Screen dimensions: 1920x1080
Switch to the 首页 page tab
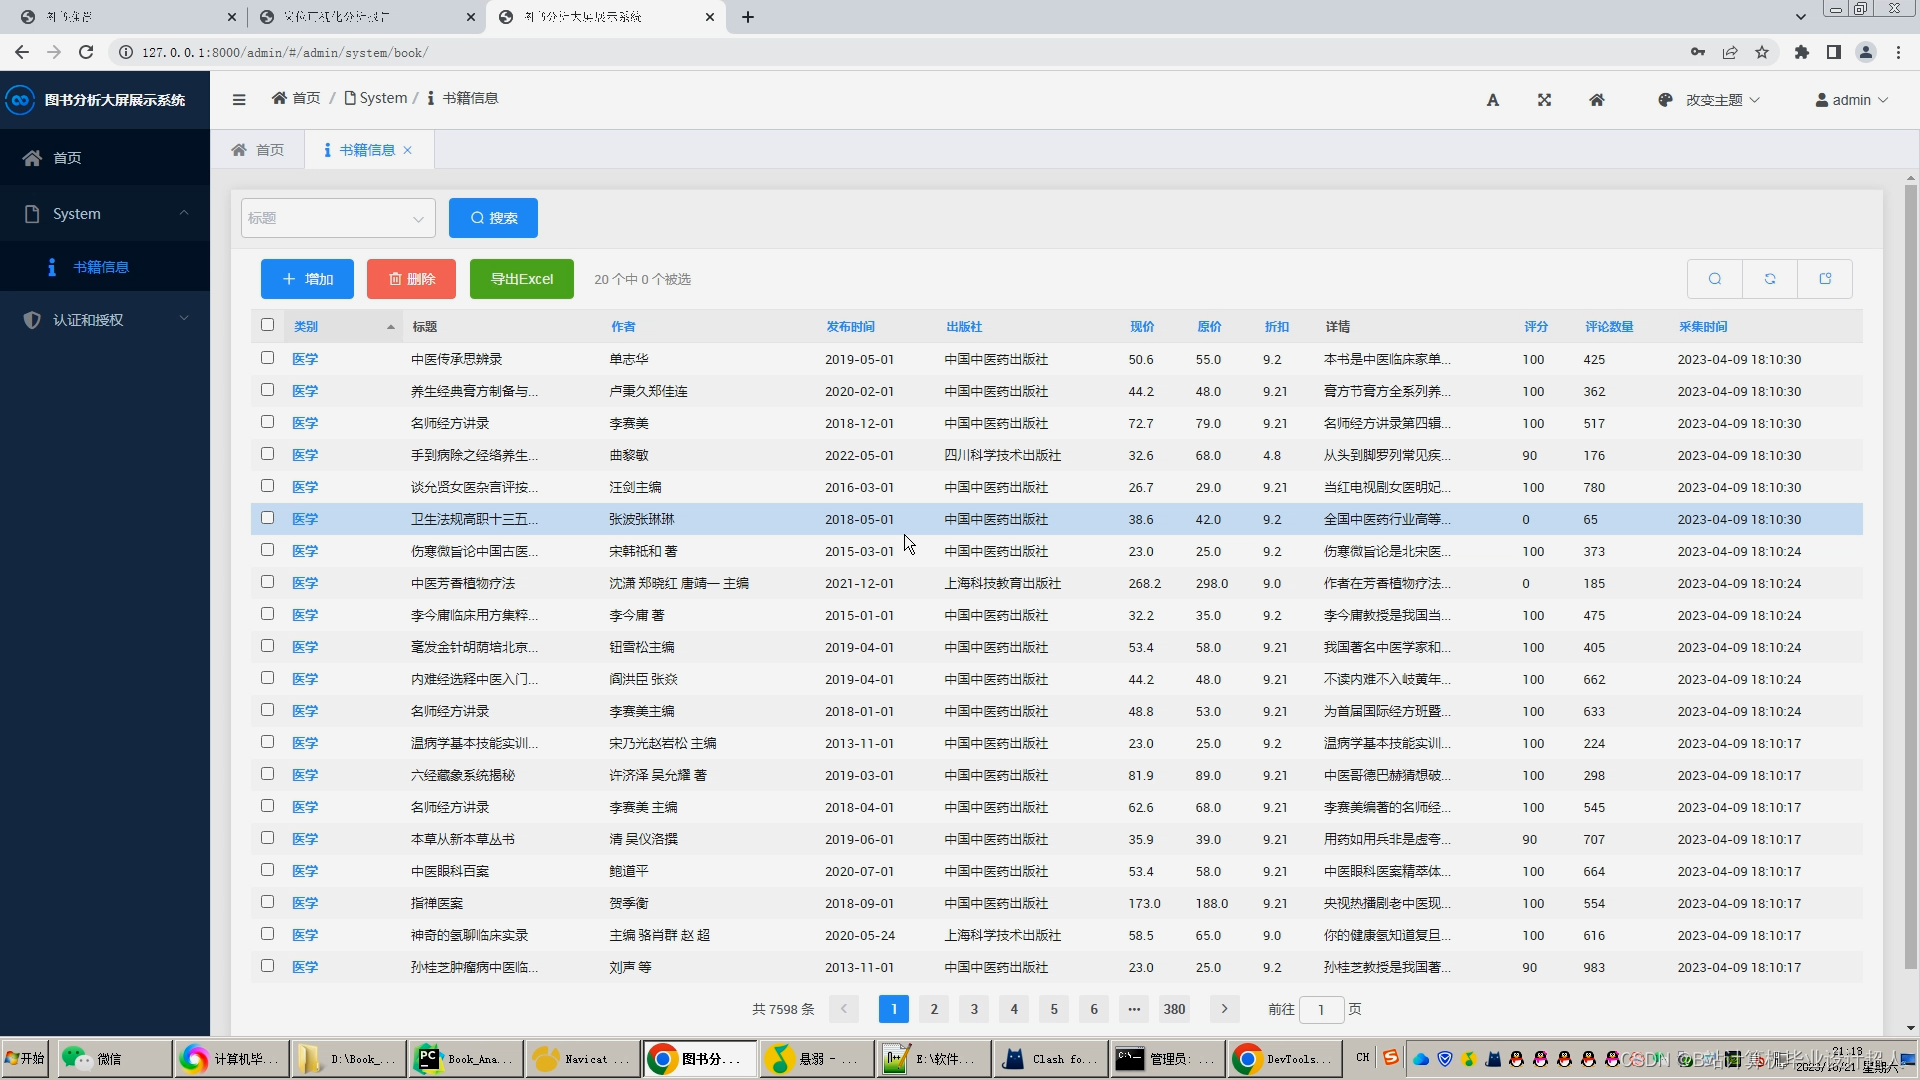258,150
